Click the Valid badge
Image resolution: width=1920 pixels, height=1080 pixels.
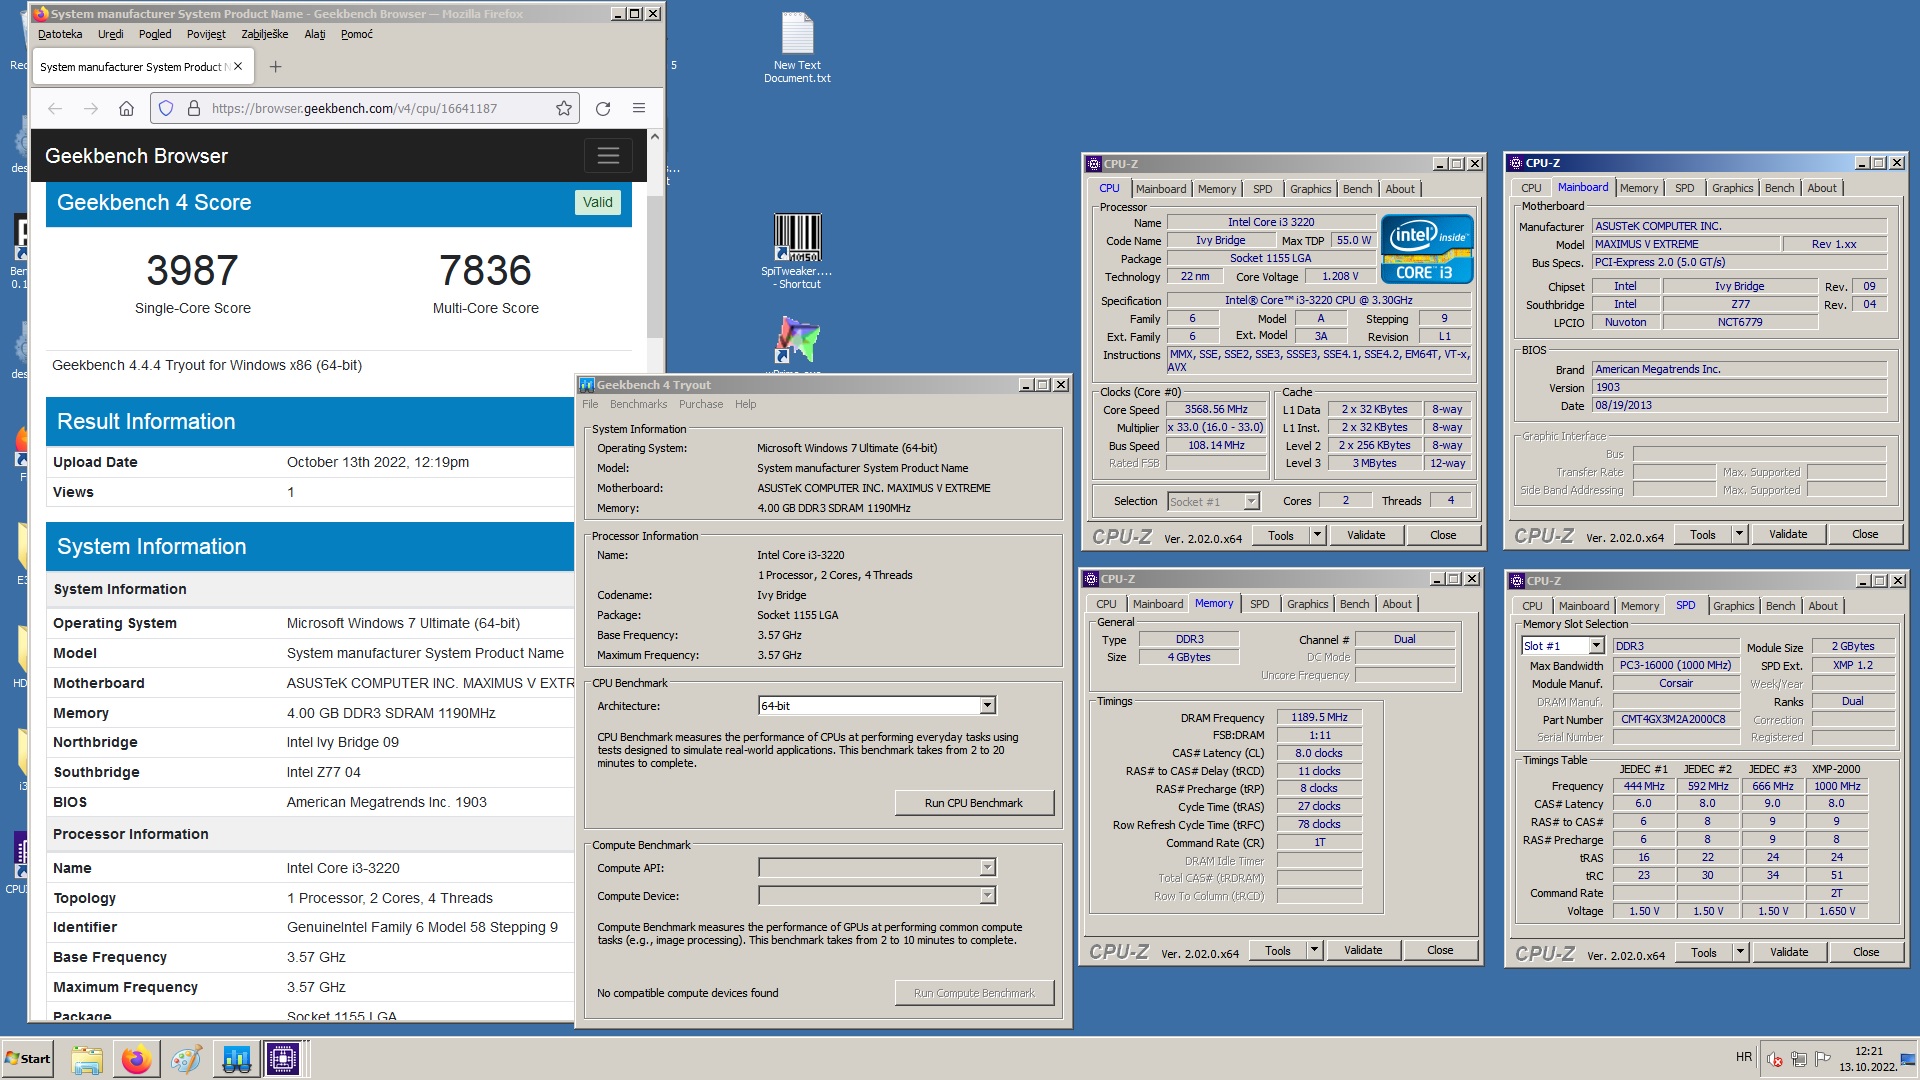click(x=598, y=202)
